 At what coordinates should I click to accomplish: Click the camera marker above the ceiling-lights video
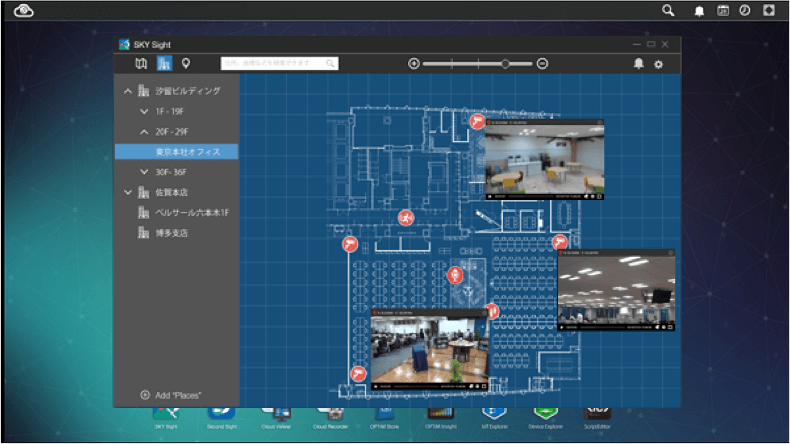559,242
